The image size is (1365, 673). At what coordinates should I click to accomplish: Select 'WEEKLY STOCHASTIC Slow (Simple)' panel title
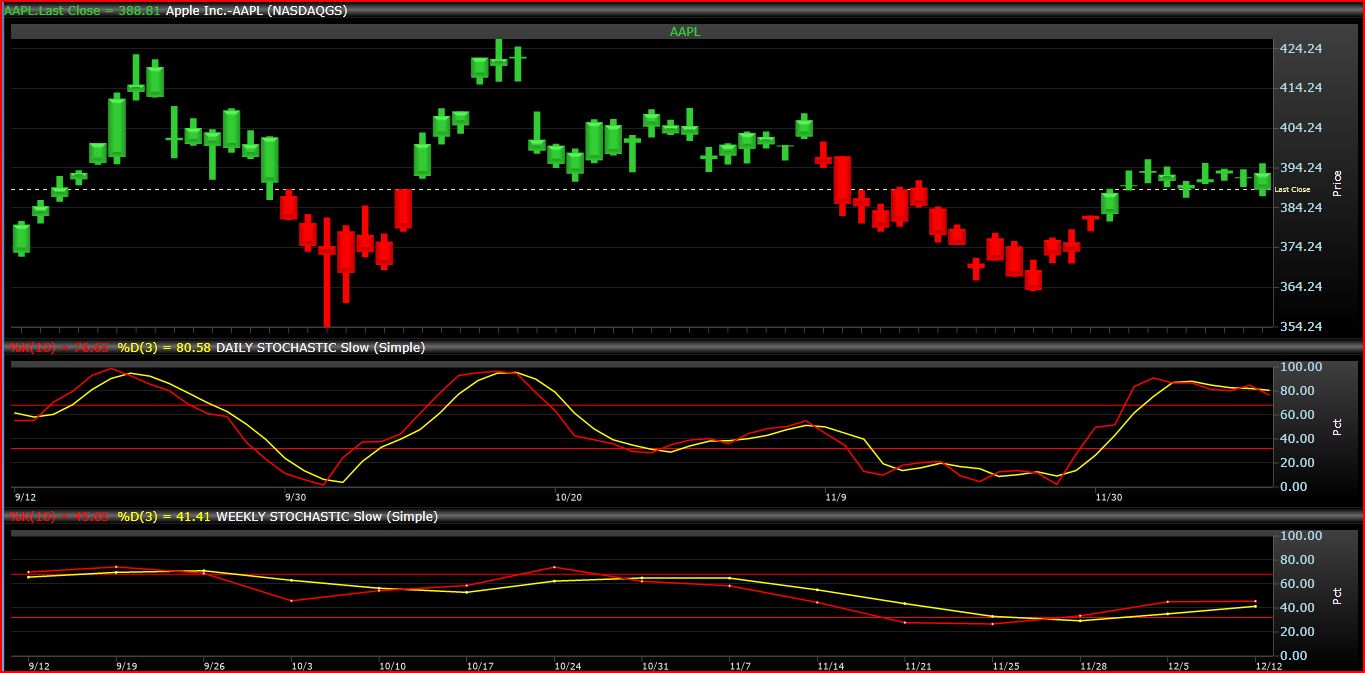[327, 517]
